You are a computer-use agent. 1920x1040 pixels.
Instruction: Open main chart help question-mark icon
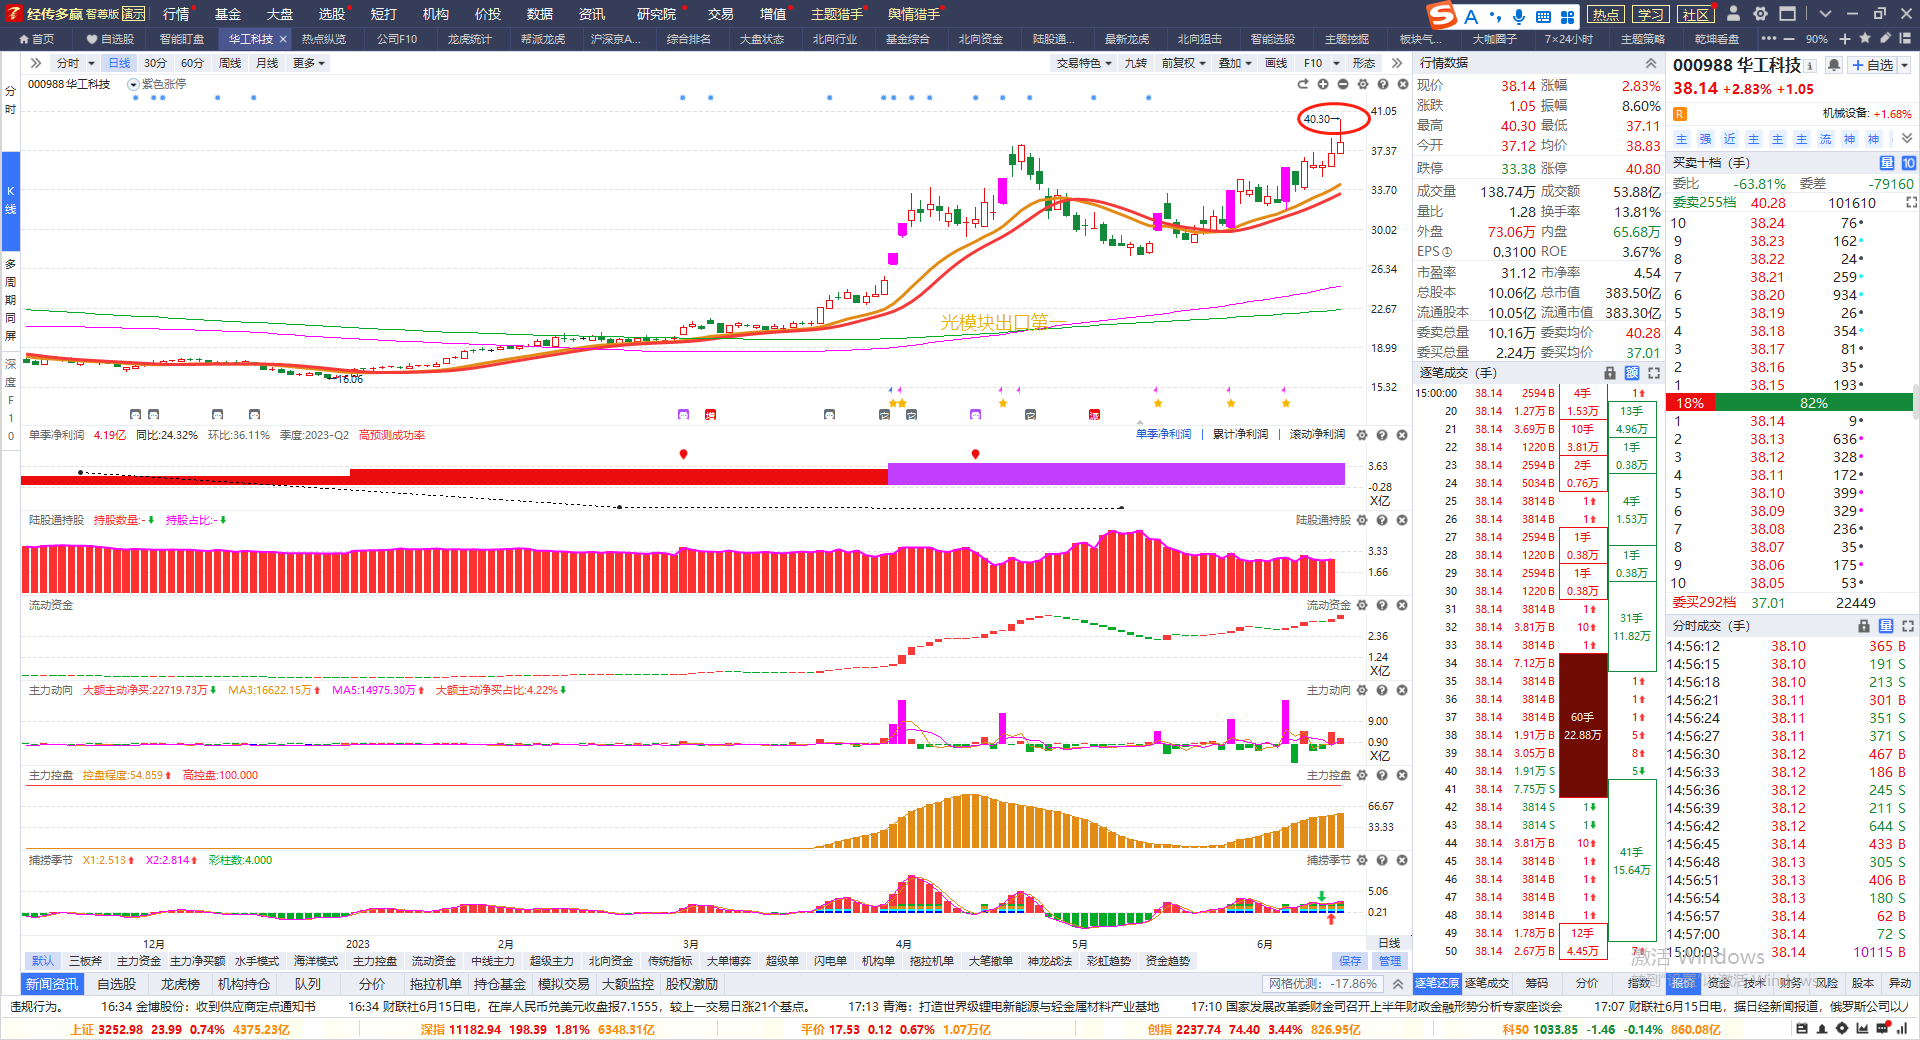1382,84
